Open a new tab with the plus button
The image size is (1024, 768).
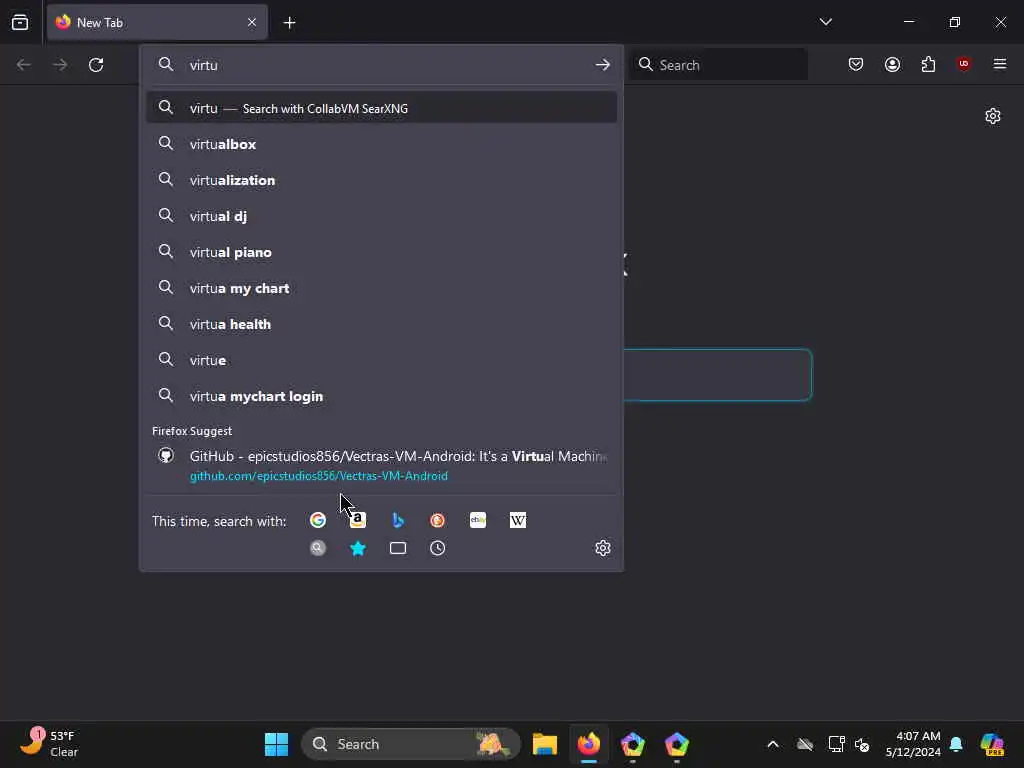[x=289, y=23]
